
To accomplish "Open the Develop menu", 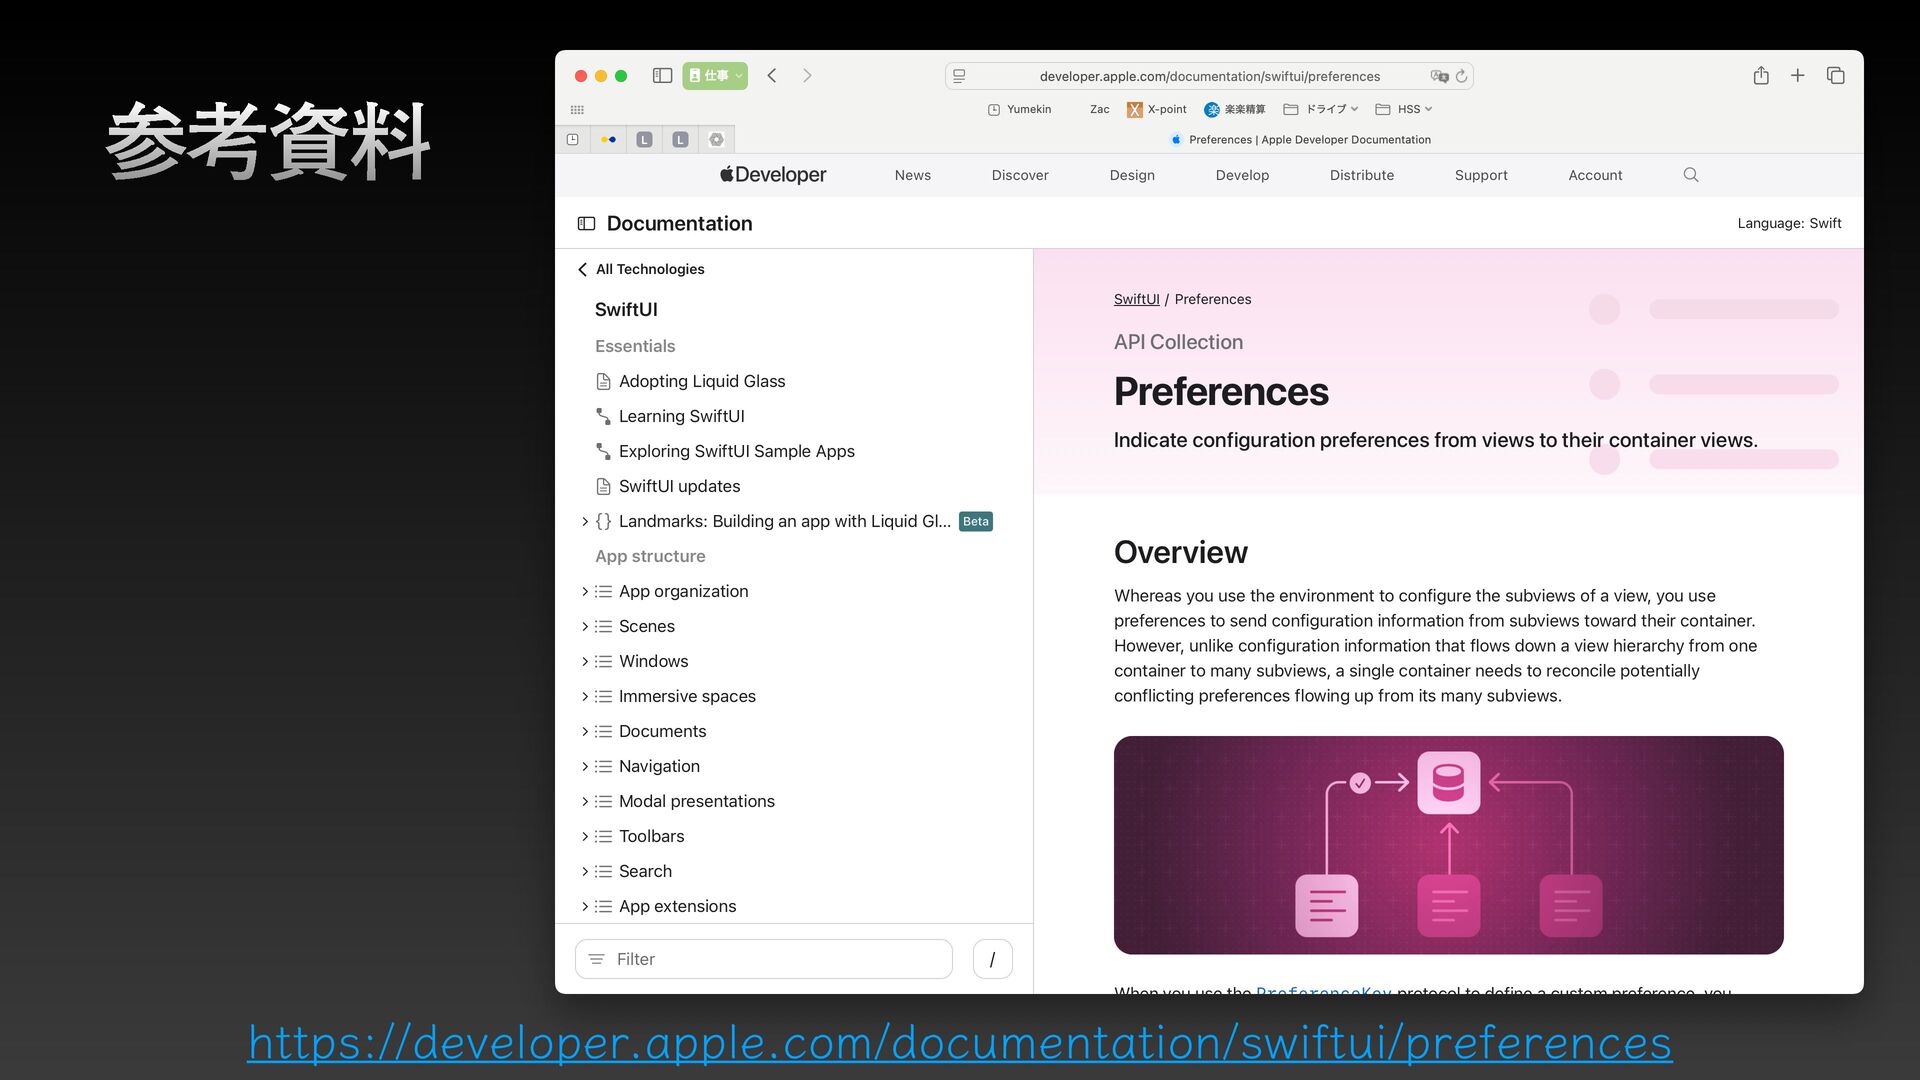I will (x=1242, y=175).
